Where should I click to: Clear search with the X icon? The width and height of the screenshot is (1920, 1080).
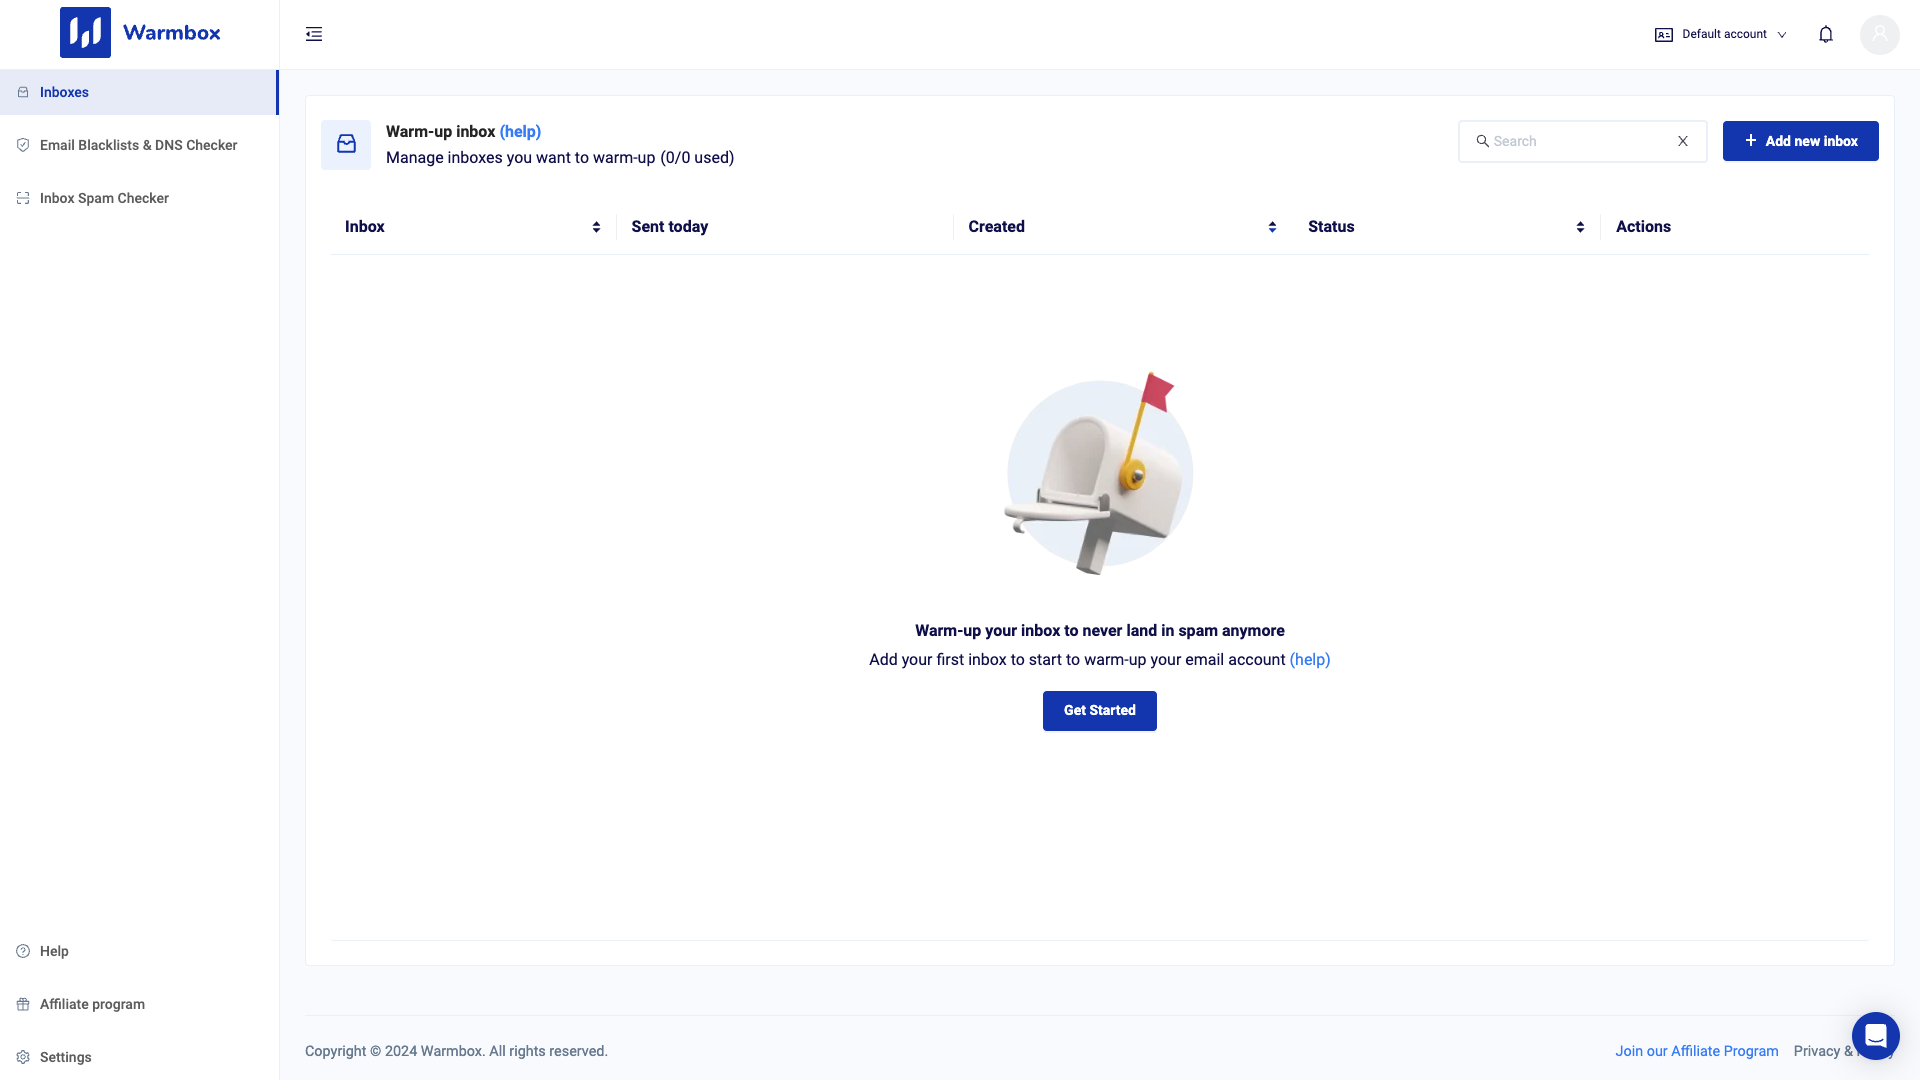[x=1683, y=141]
